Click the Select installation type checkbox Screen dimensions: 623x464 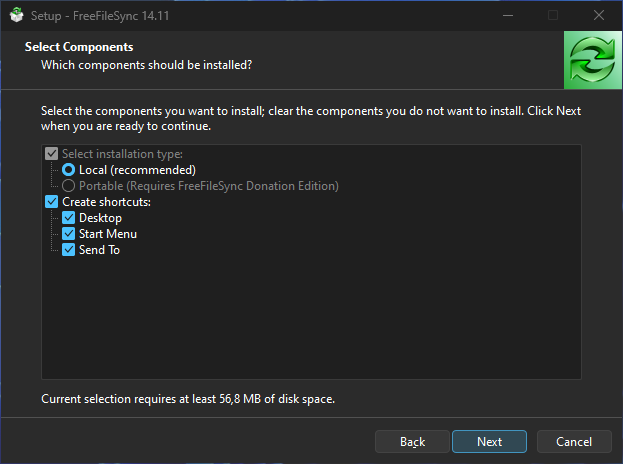52,154
